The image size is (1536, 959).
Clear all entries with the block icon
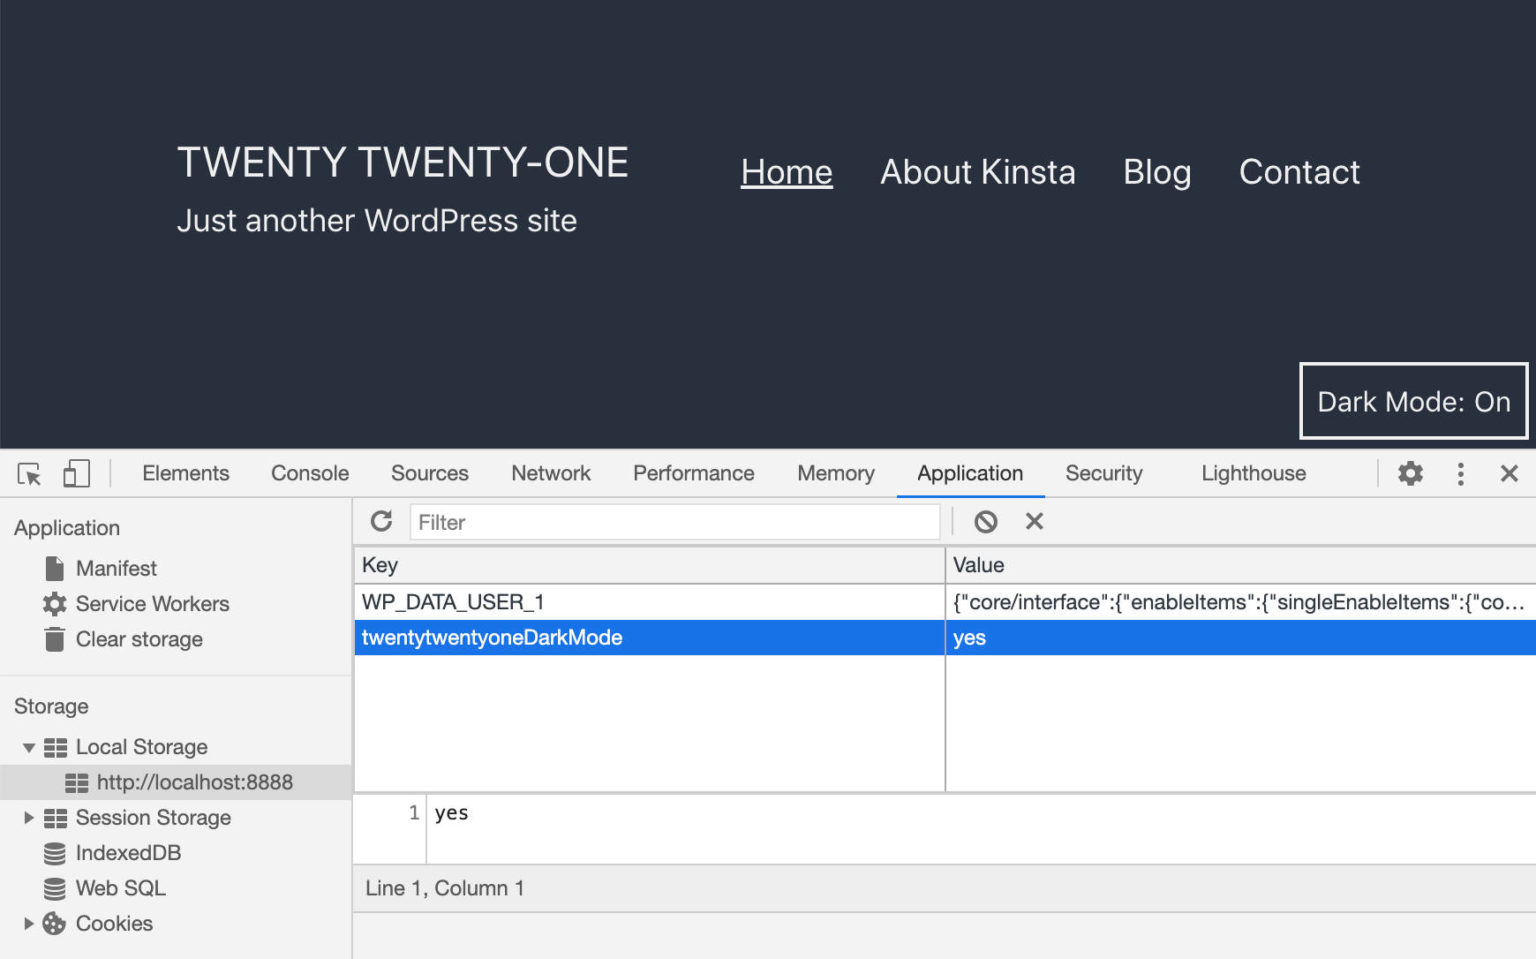(985, 521)
